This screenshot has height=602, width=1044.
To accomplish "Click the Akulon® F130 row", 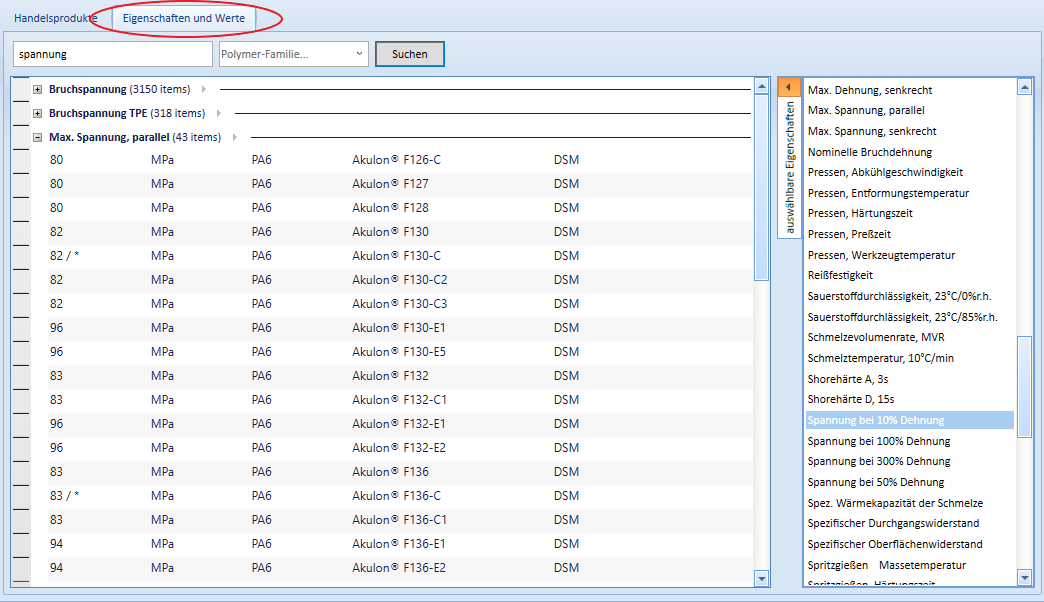I will click(400, 232).
